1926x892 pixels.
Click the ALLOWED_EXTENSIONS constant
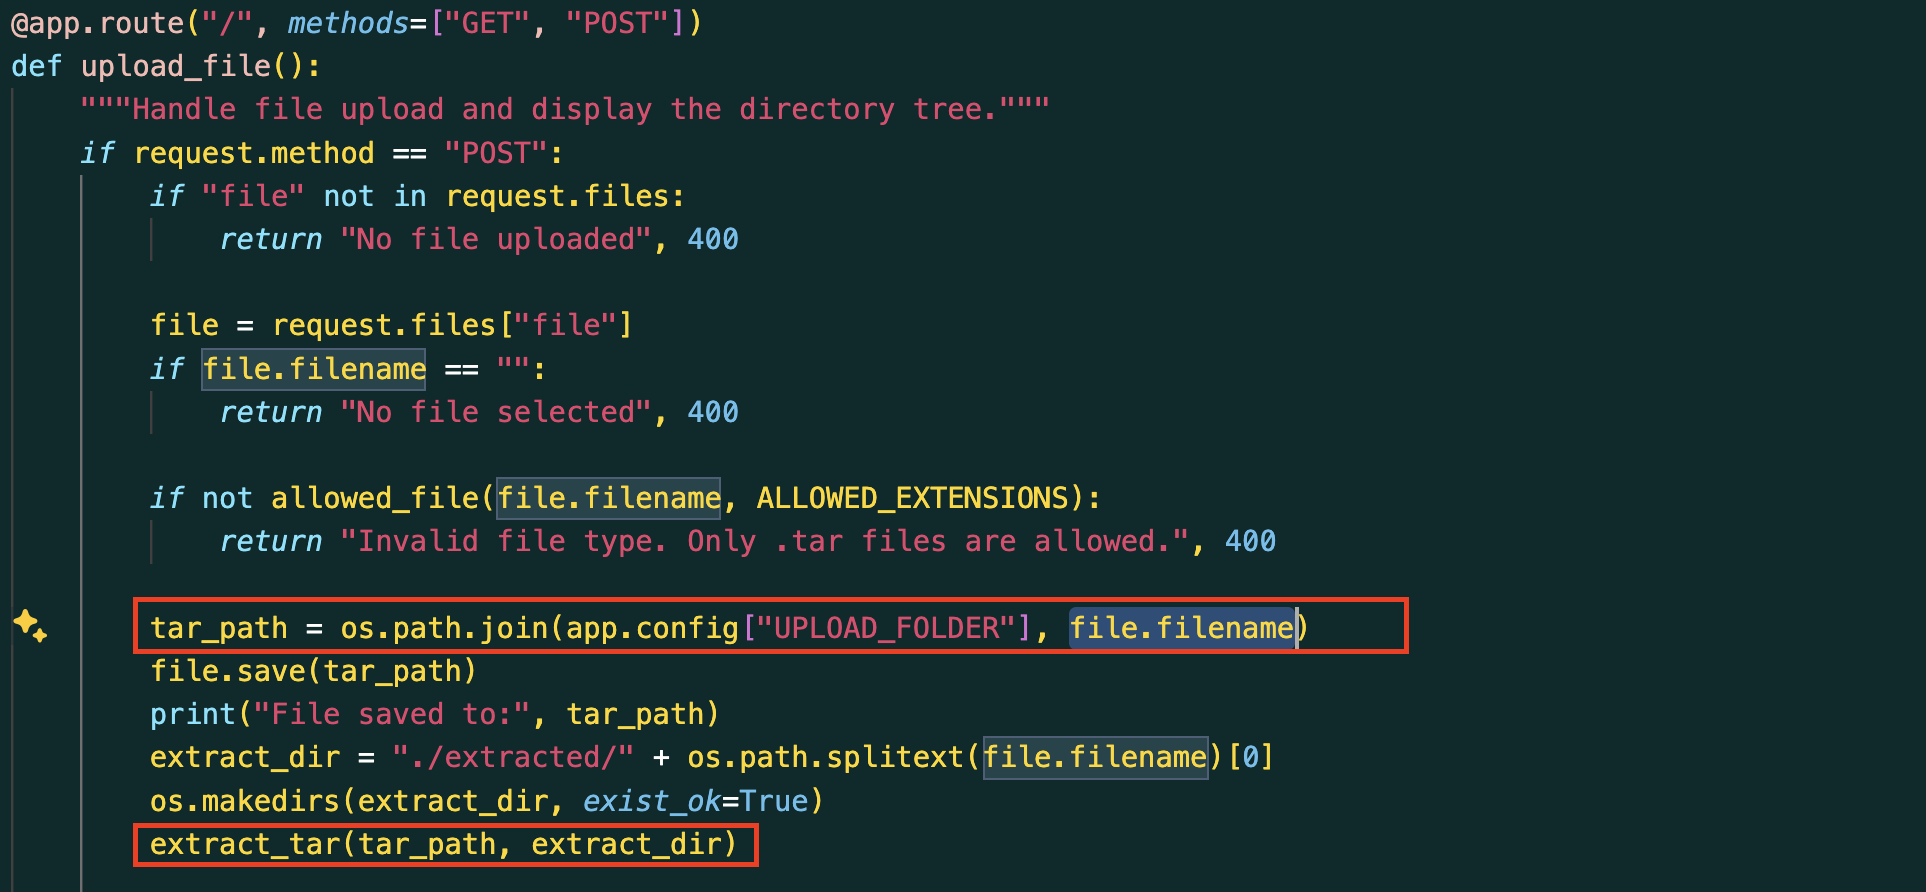pyautogui.click(x=913, y=498)
